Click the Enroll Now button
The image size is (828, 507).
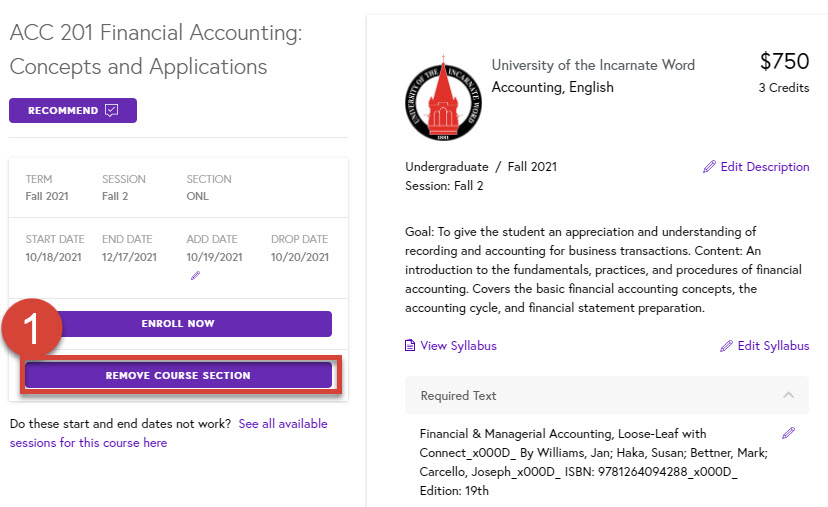click(178, 324)
